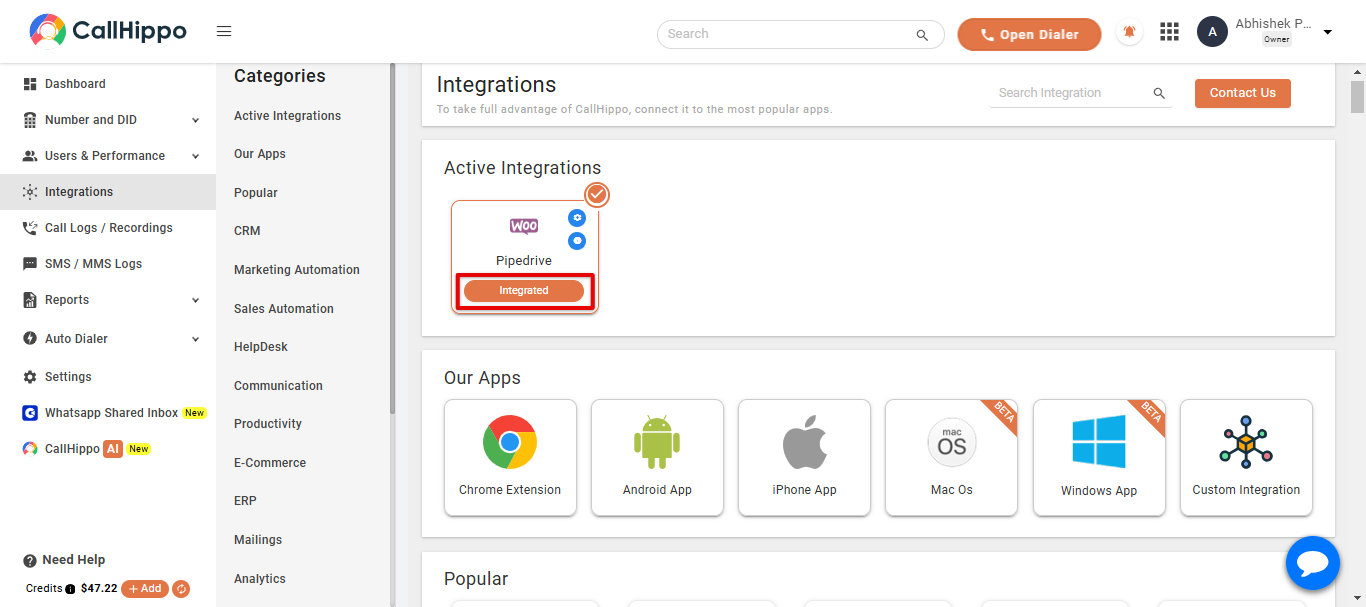Screen dimensions: 1366x607
Task: Open the Windows App card
Action: coord(1099,458)
